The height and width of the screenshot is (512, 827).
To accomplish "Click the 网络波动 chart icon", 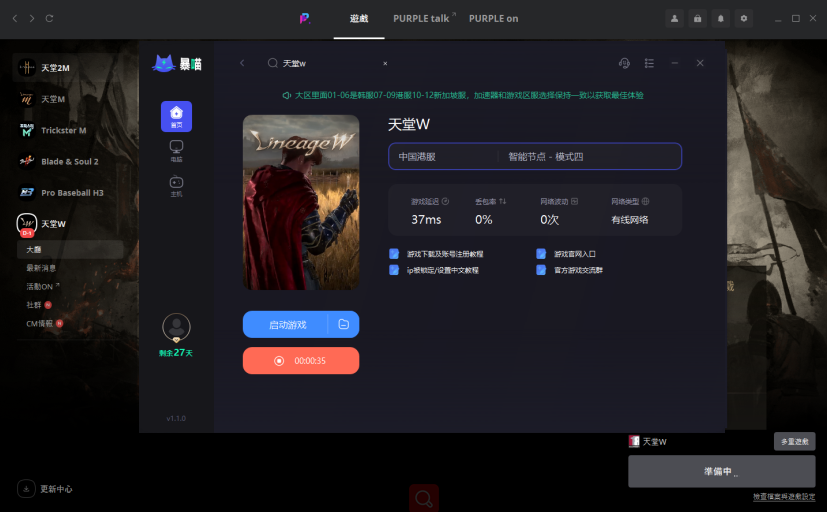I will pos(574,201).
